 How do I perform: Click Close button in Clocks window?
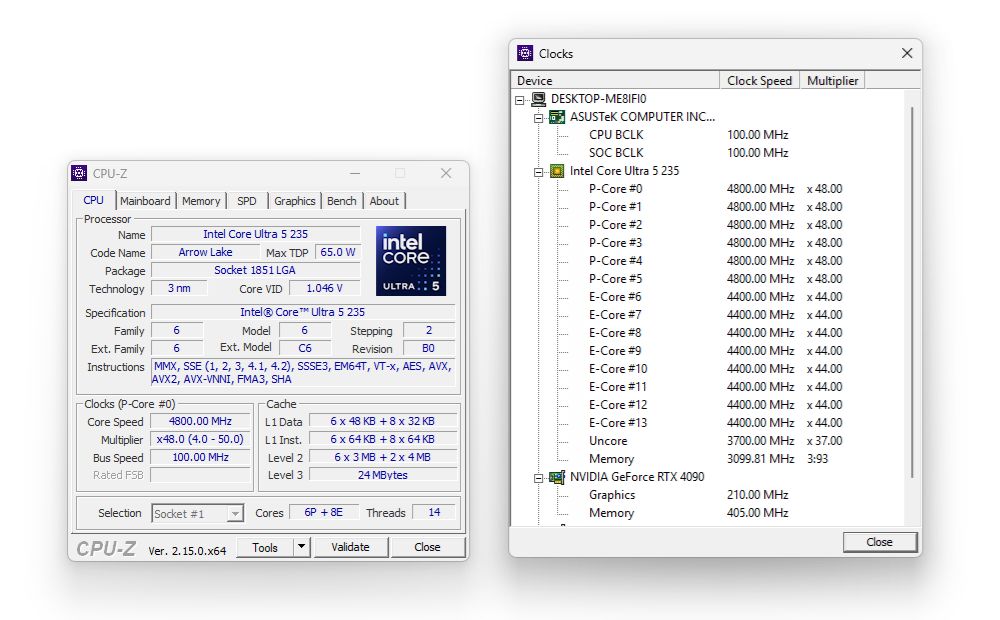879,542
